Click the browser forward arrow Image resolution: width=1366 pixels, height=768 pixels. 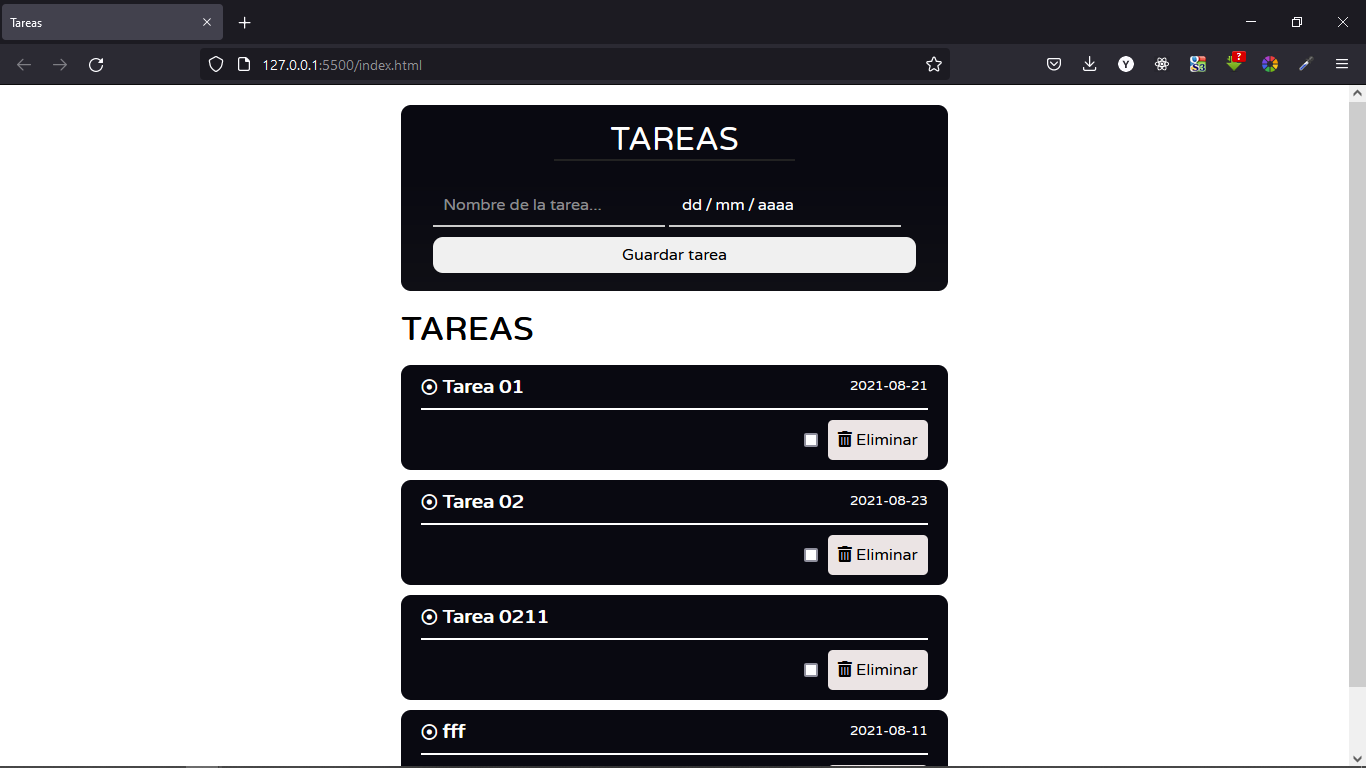click(60, 65)
